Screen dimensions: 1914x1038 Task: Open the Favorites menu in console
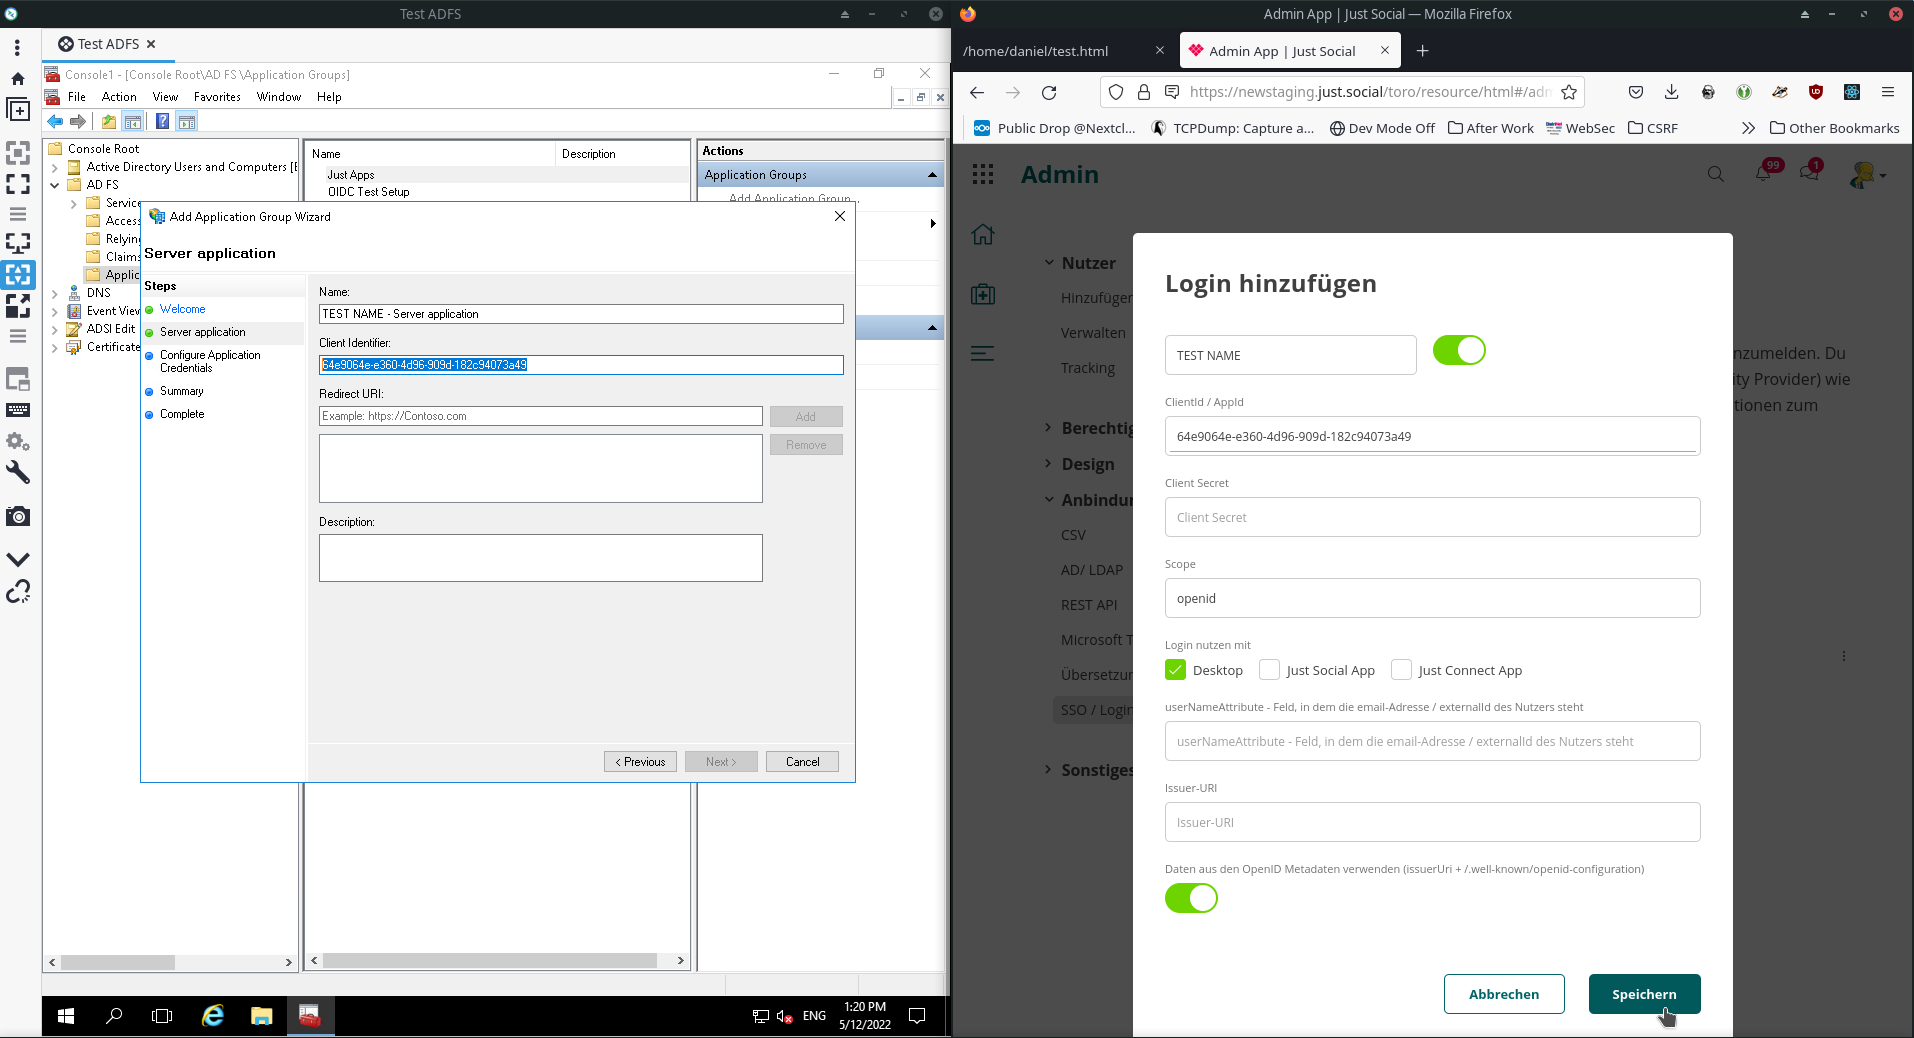(217, 97)
